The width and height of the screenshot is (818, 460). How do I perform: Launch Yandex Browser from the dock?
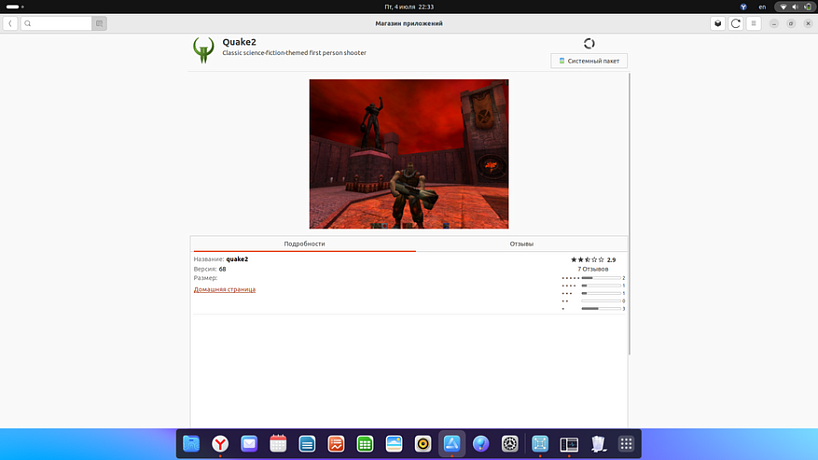point(220,444)
